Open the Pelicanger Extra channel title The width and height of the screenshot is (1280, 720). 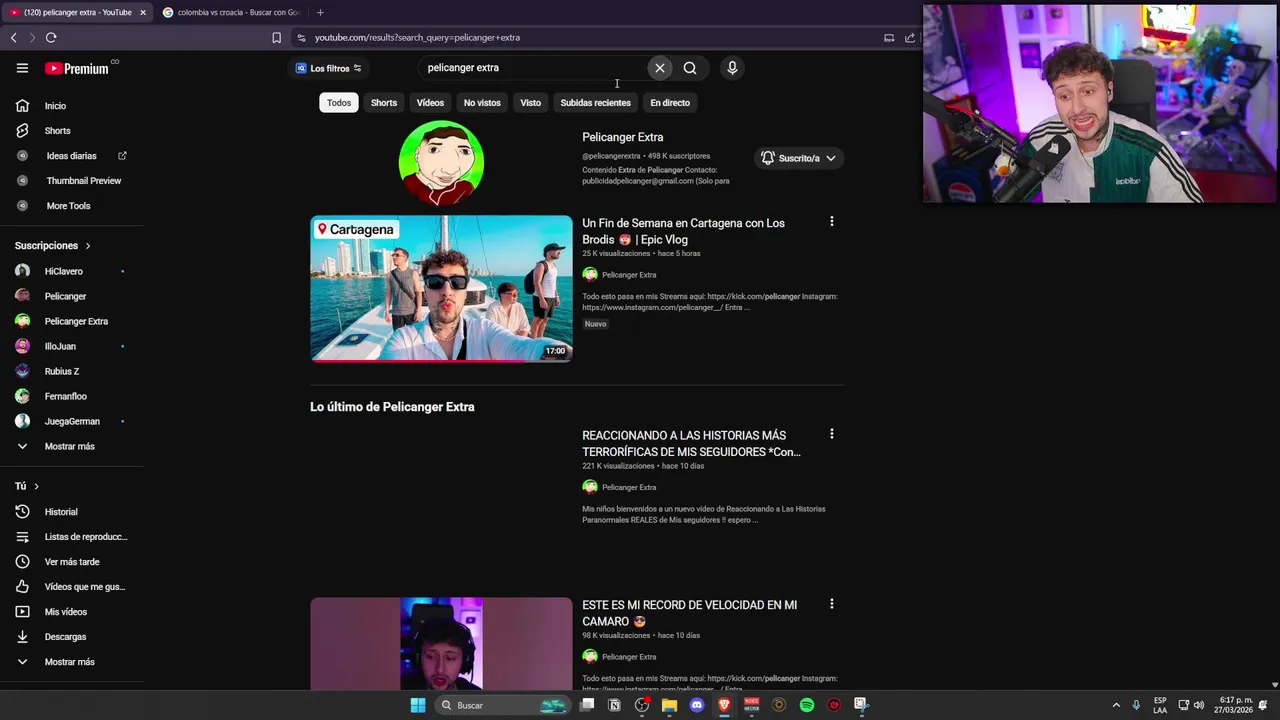pos(623,137)
